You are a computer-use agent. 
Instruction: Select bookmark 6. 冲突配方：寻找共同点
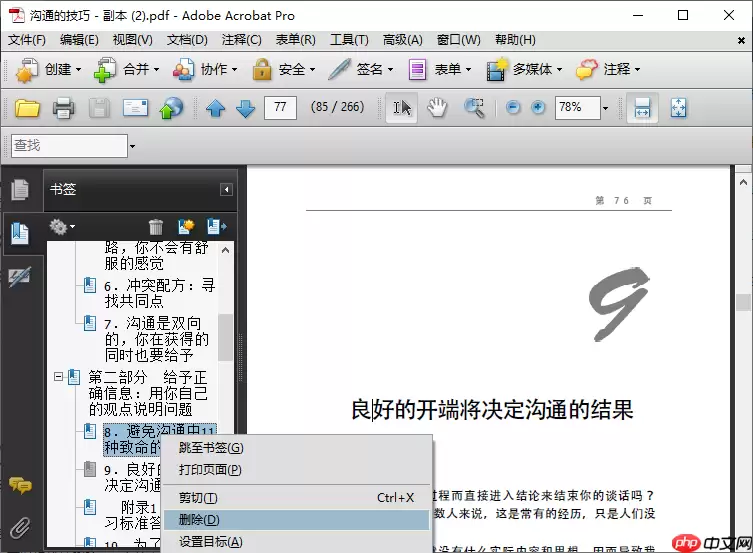click(x=160, y=293)
